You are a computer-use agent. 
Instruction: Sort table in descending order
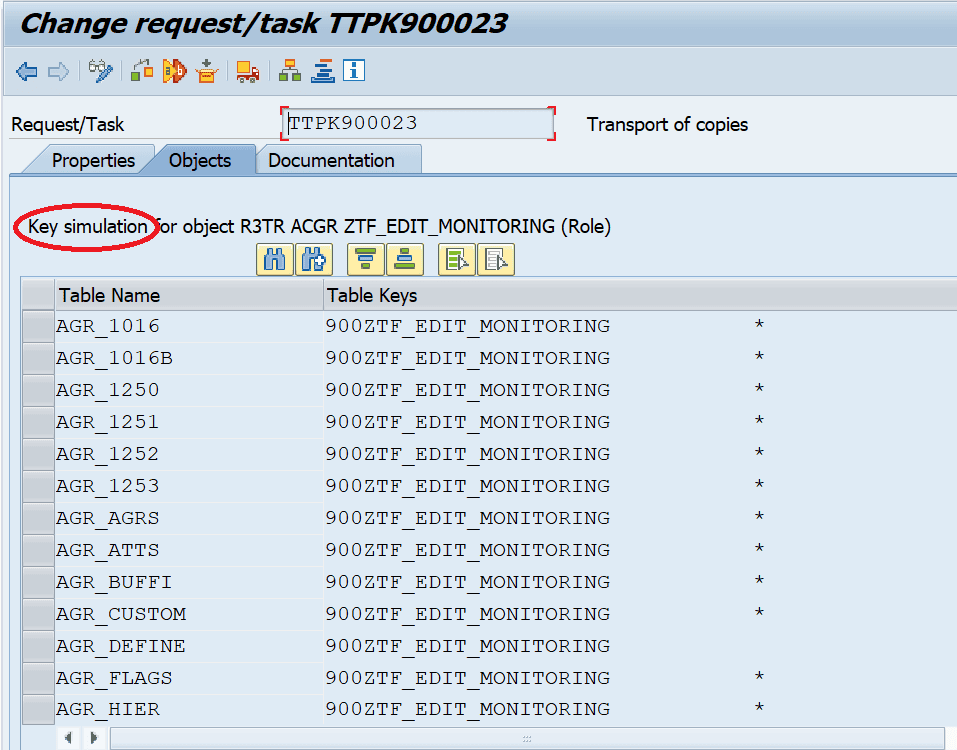point(405,260)
